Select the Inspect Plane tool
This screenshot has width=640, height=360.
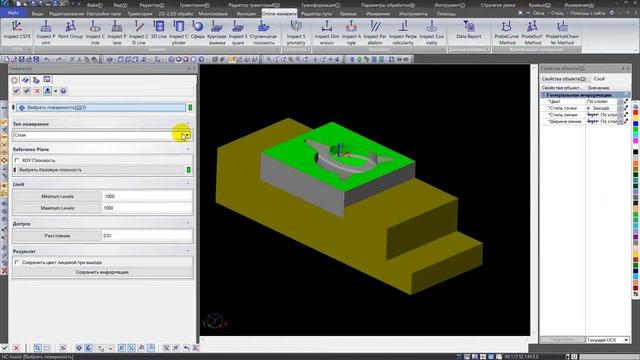click(x=117, y=32)
